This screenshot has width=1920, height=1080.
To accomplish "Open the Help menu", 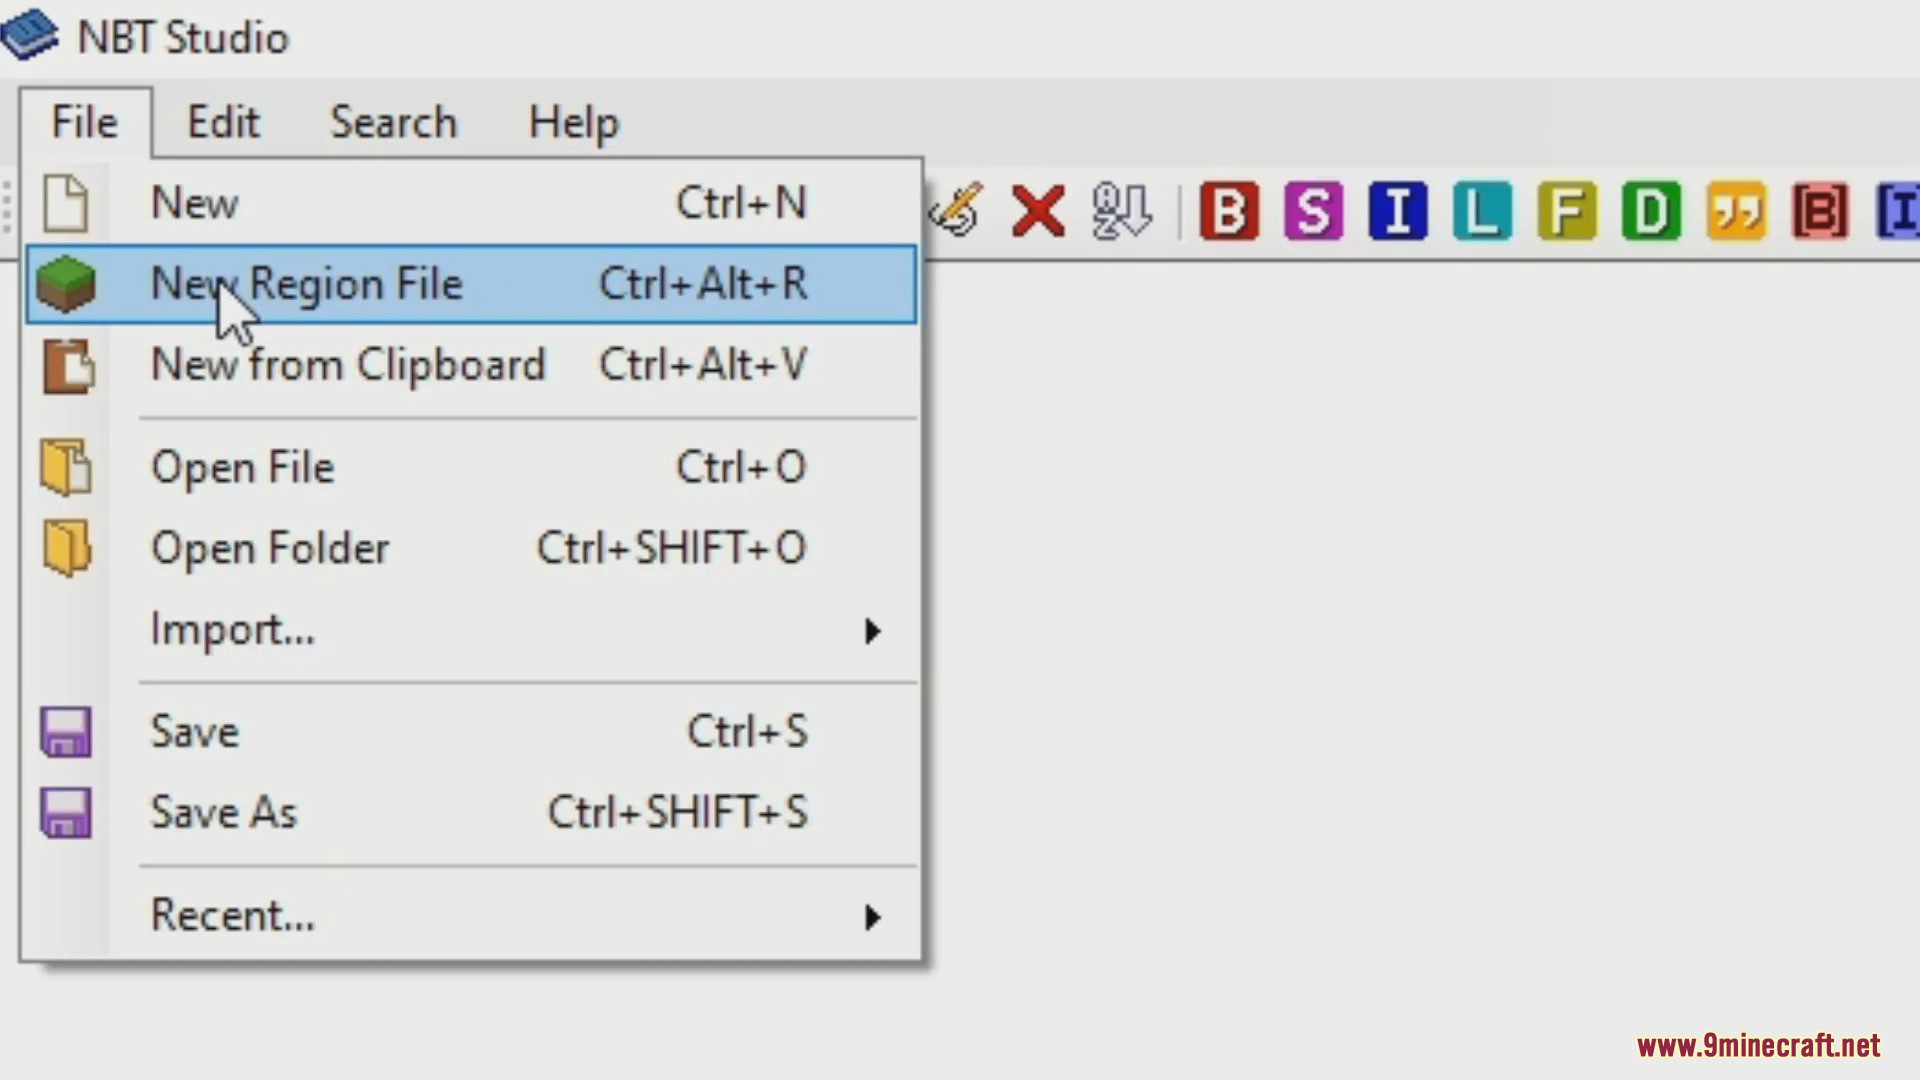I will (574, 122).
